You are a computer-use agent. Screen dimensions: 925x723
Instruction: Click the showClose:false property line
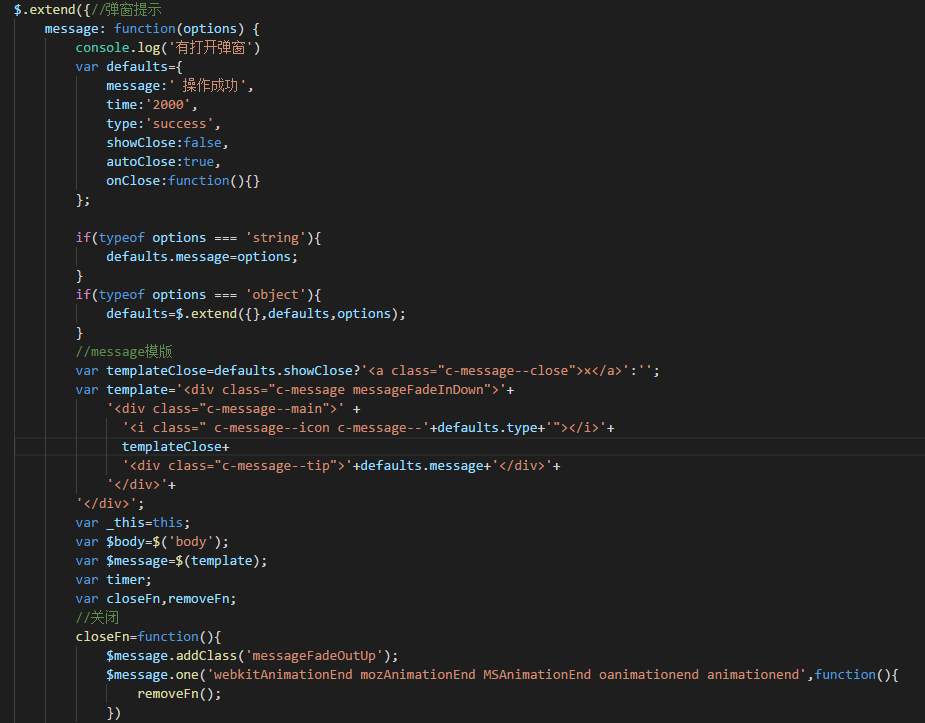point(167,143)
